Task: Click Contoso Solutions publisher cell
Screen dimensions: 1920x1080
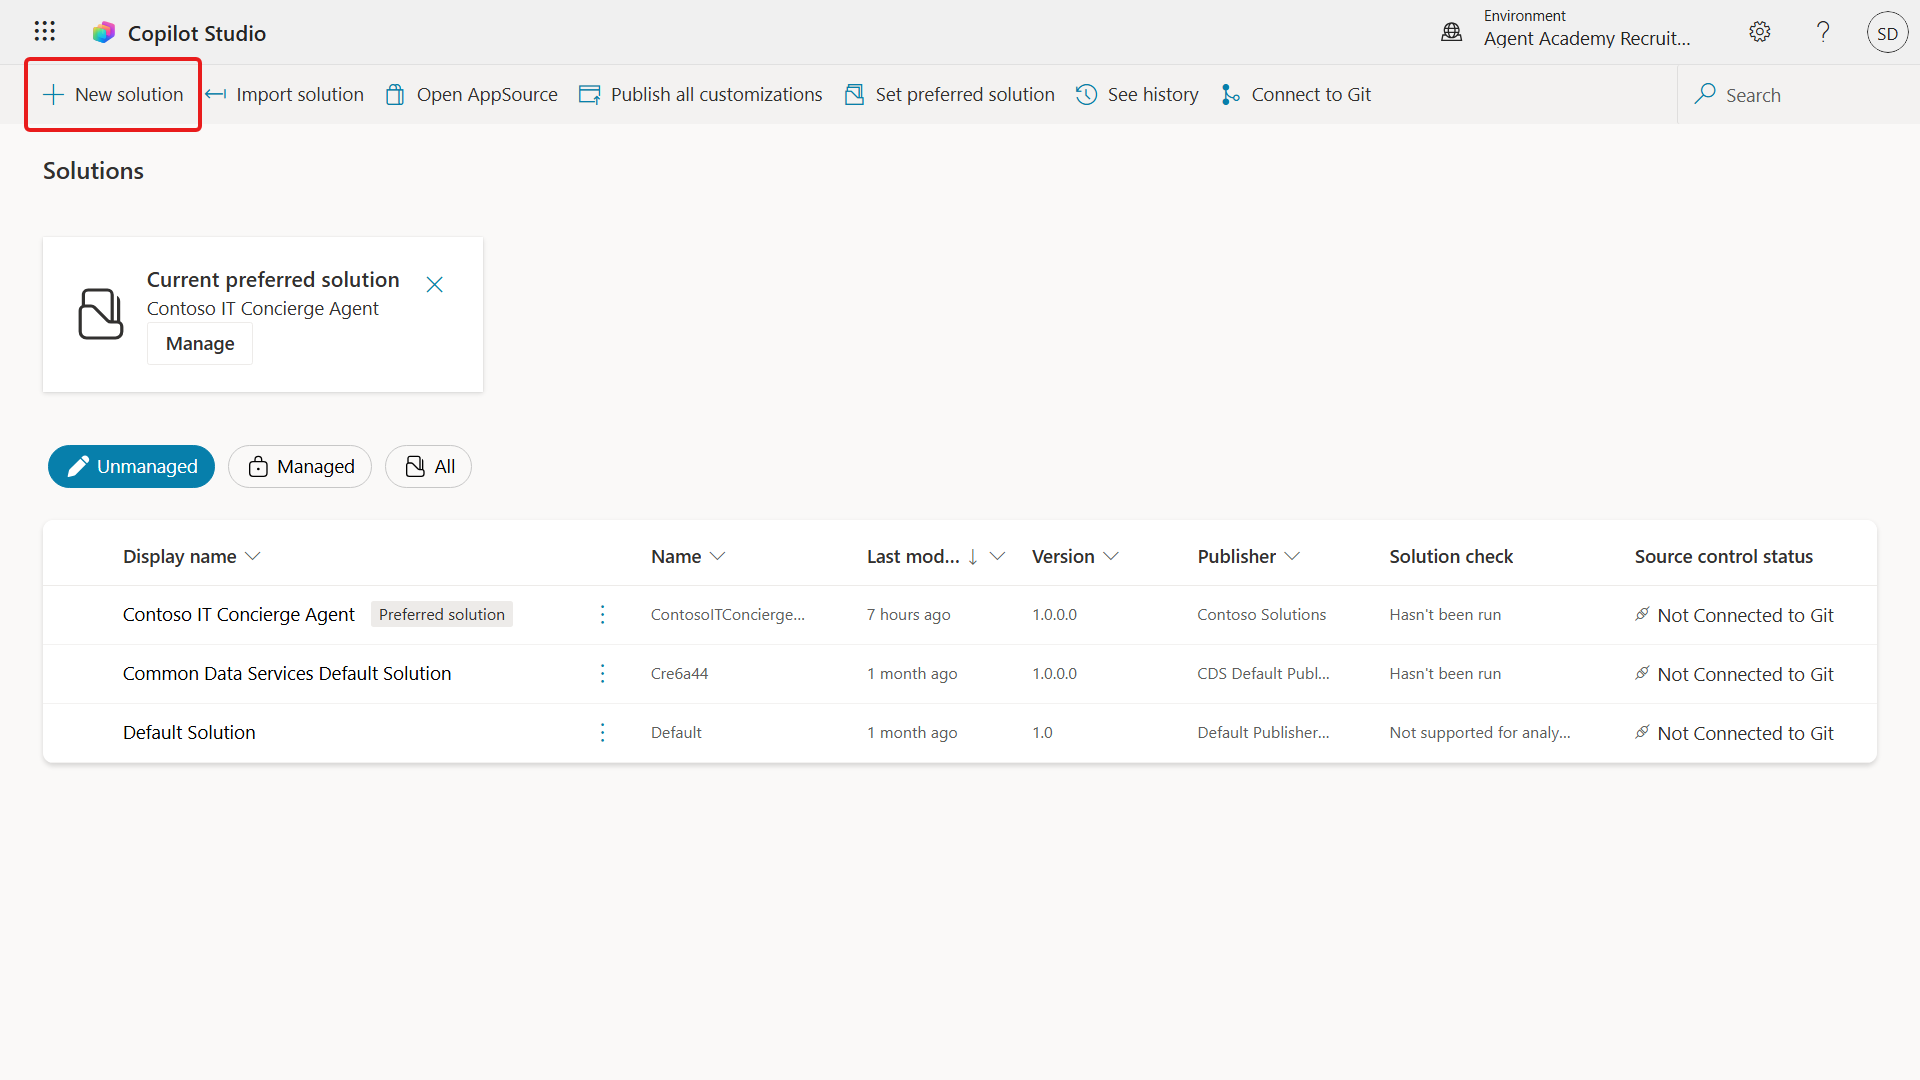Action: coord(1261,614)
